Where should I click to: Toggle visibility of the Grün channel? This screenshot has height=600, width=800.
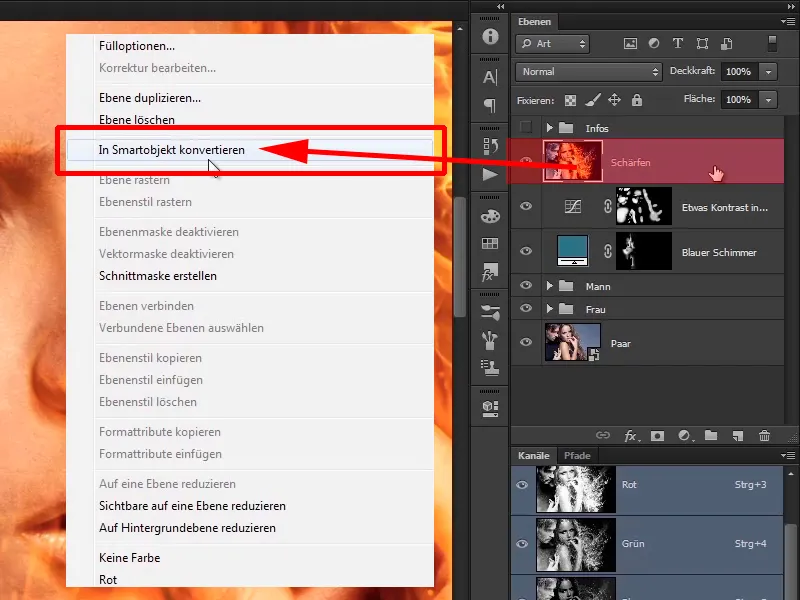(x=522, y=544)
